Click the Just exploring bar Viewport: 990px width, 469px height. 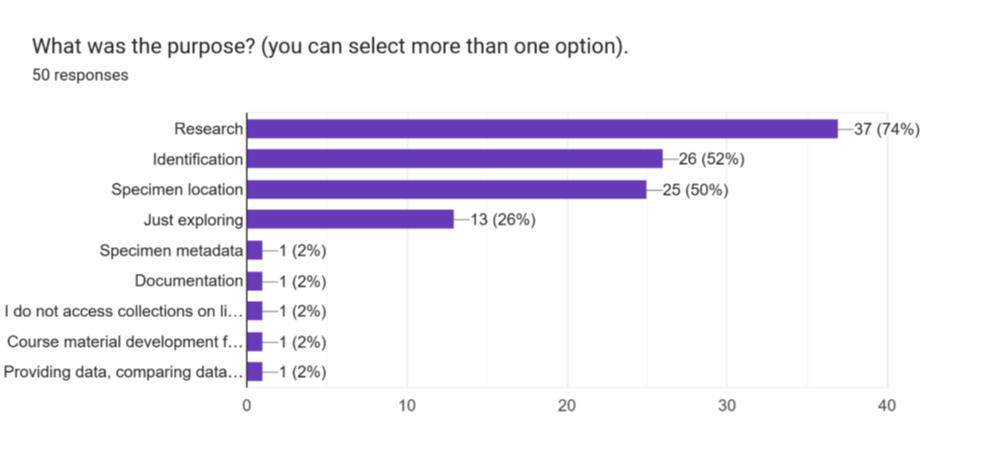(x=350, y=220)
